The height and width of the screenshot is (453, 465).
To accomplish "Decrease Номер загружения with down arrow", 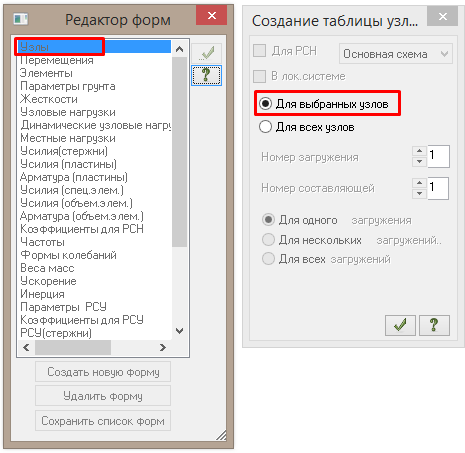I will (419, 162).
